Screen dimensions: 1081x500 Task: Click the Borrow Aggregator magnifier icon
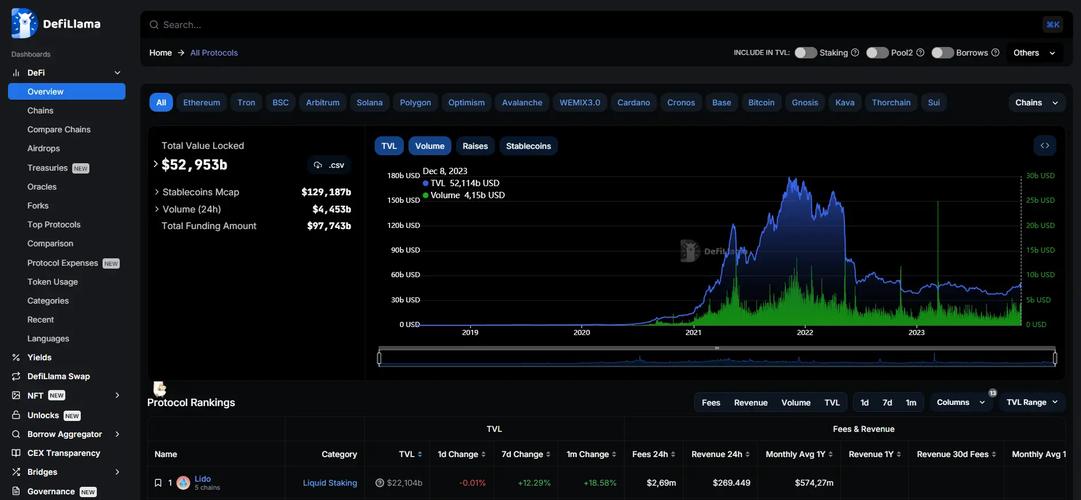click(x=16, y=434)
